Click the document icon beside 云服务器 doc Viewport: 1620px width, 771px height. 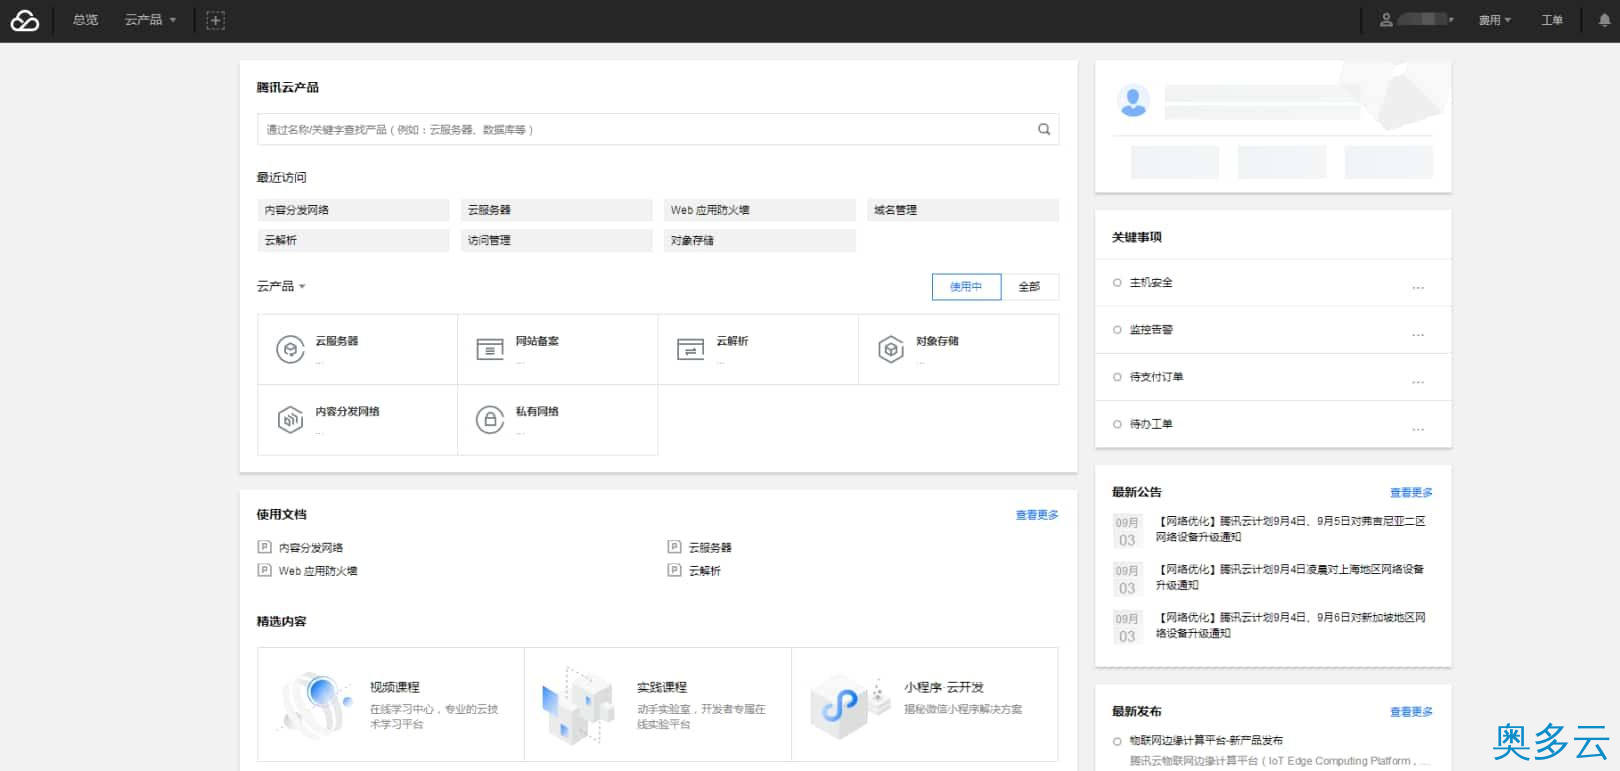click(x=675, y=547)
